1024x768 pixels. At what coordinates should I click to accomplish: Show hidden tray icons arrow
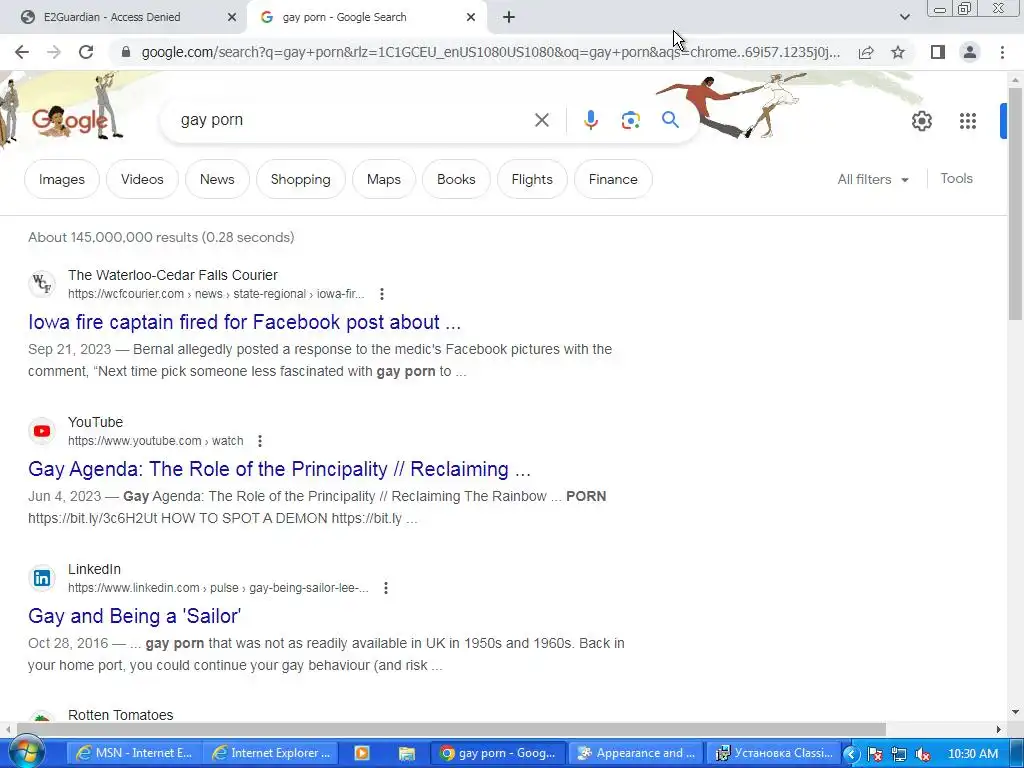[x=851, y=754]
